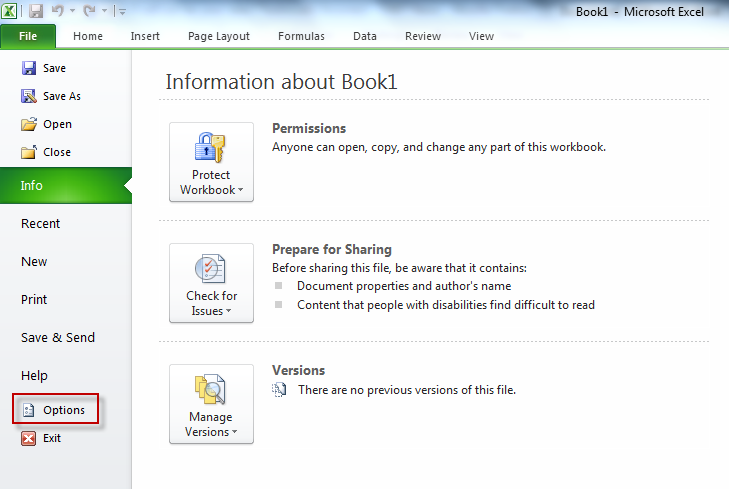Click the Open folder icon in Backstage menu
Viewport: 729px width, 489px height.
coord(29,124)
